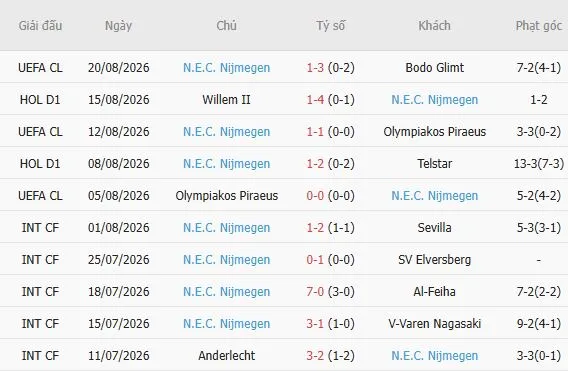Open the 1-2 score against Telstar

click(315, 164)
